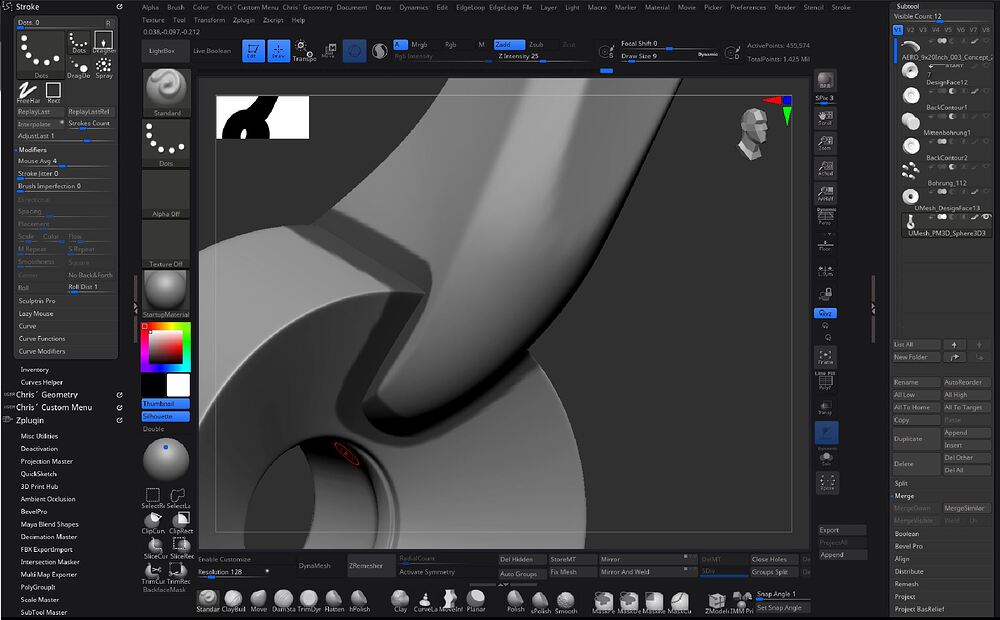Expand the Decimation Master plugin
This screenshot has width=1000, height=620.
pos(48,537)
